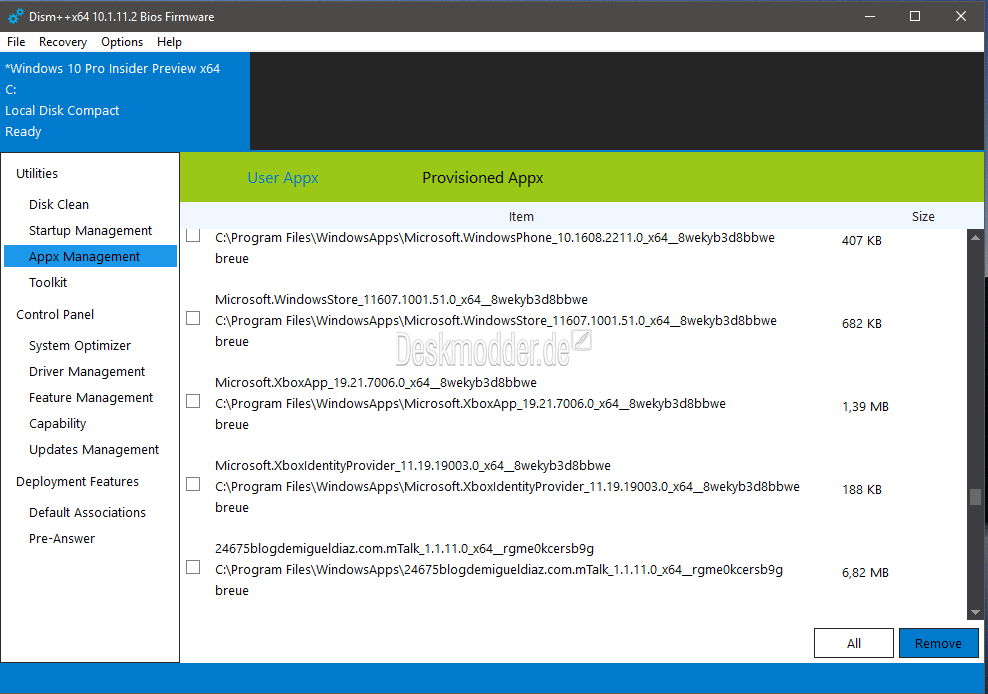Select Microsoft.WindowsStore_11607.1001.51.0 entry name

[x=401, y=299]
